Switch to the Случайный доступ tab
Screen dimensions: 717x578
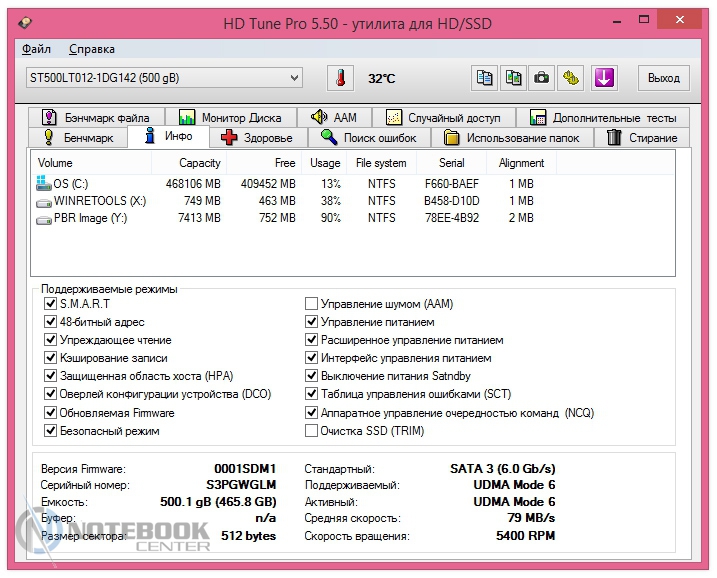pos(444,118)
